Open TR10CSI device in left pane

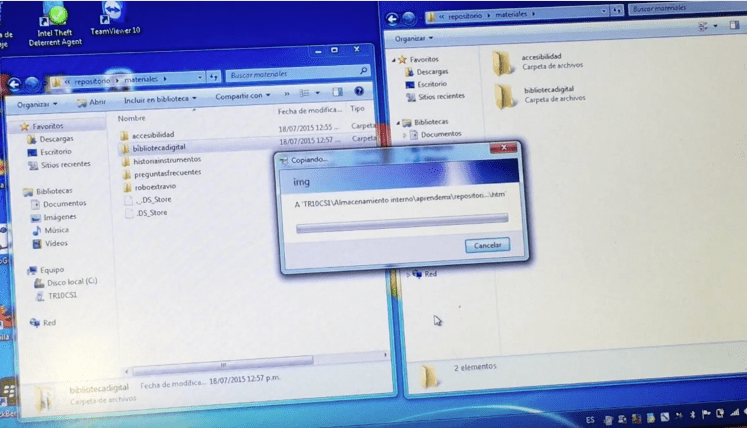pyautogui.click(x=56, y=296)
